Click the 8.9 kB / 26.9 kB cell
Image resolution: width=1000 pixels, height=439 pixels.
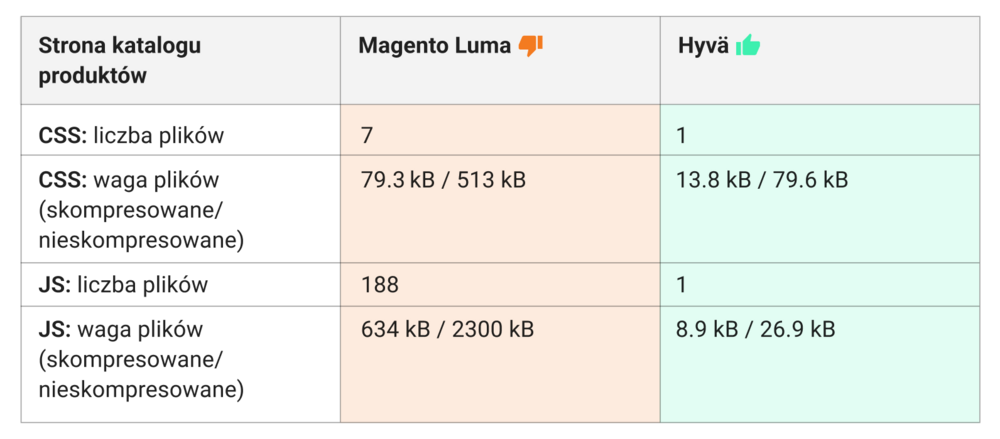755,329
